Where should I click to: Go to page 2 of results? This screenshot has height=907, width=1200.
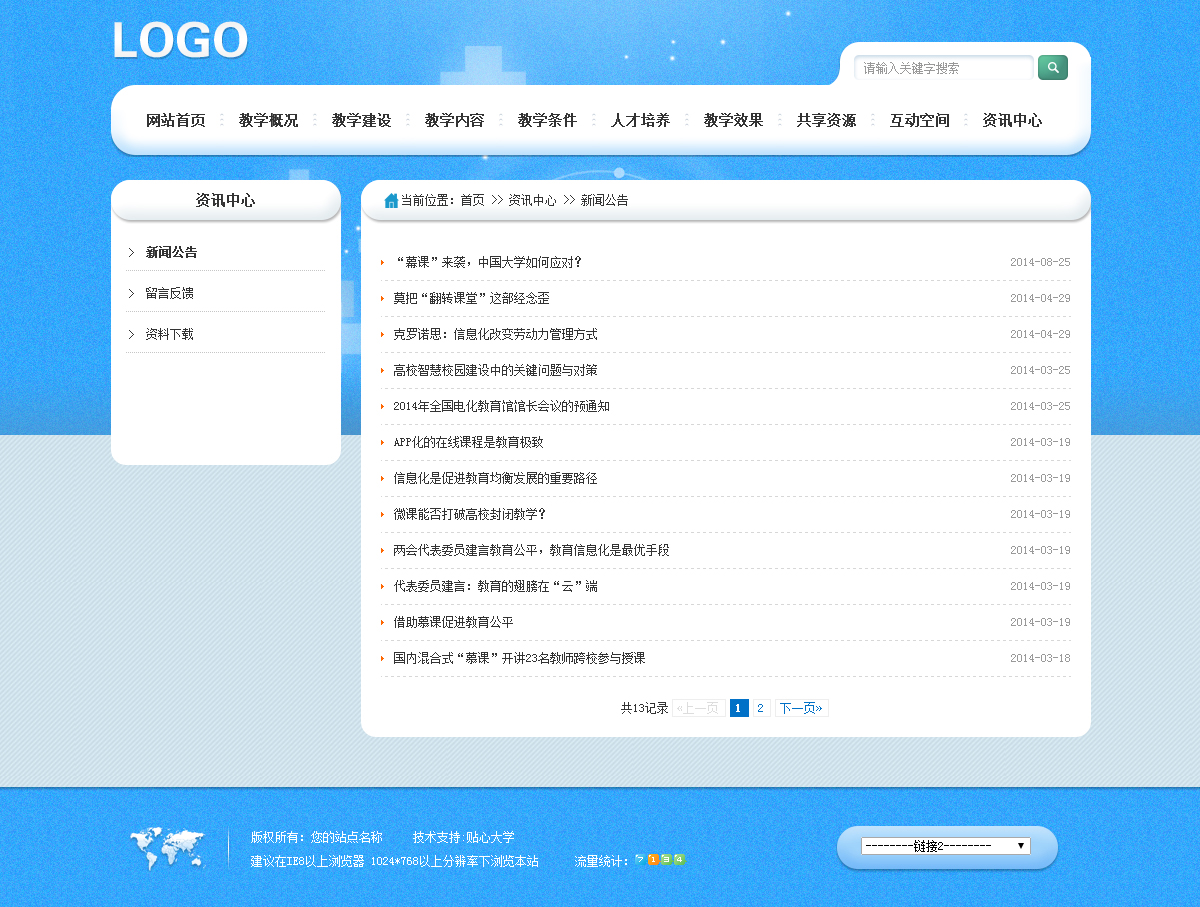(760, 708)
